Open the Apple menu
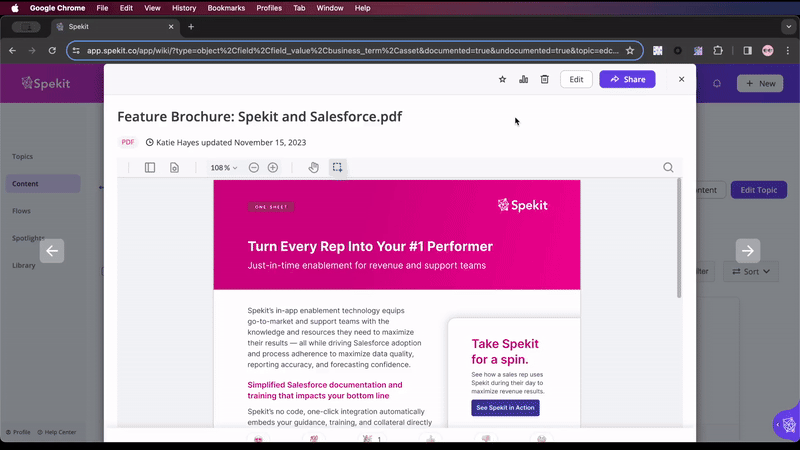 [x=15, y=8]
